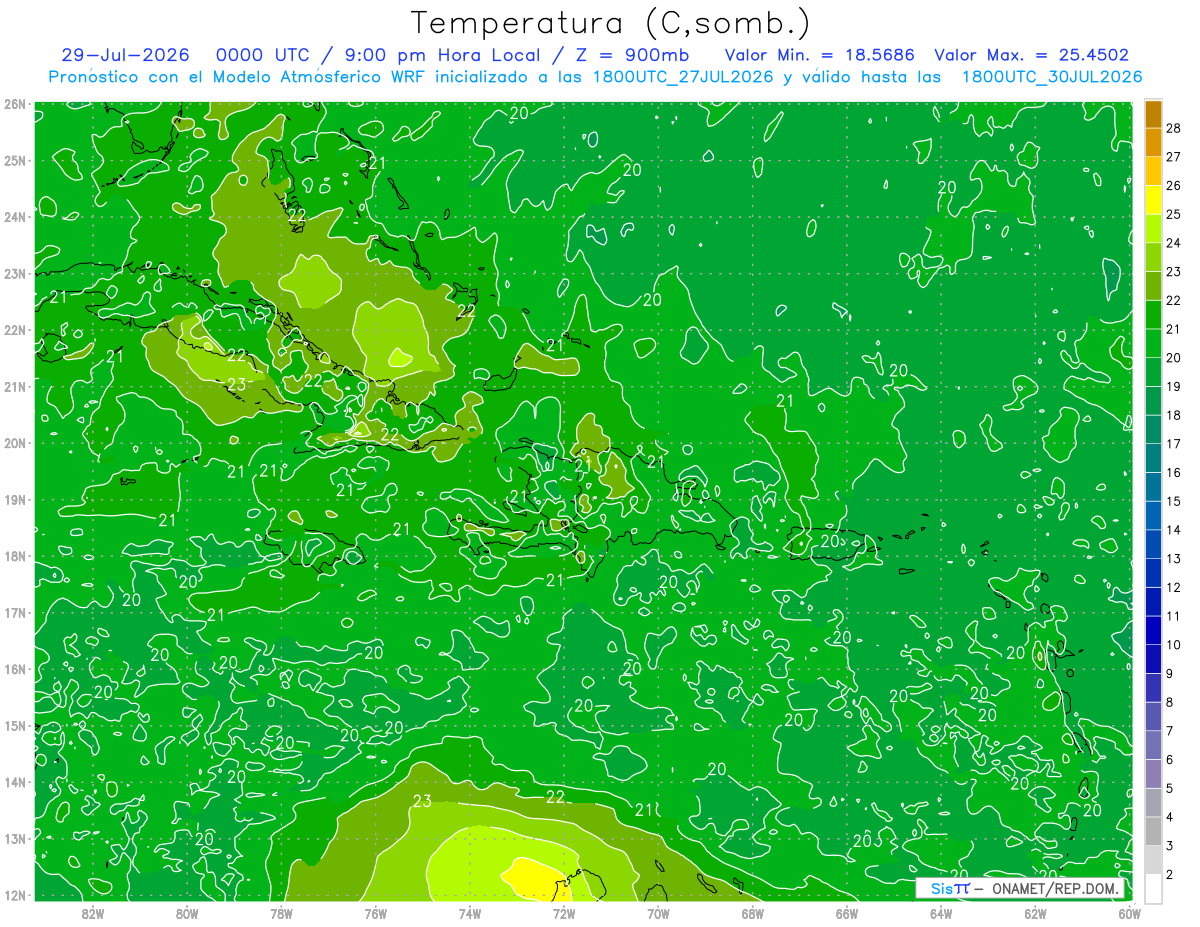Image resolution: width=1200 pixels, height=927 pixels.
Task: Click the "17N" latitude axis label
Action: click(x=15, y=612)
